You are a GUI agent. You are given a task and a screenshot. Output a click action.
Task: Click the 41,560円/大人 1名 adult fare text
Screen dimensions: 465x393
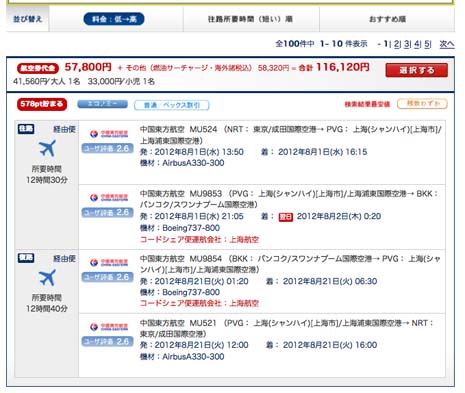tap(47, 81)
